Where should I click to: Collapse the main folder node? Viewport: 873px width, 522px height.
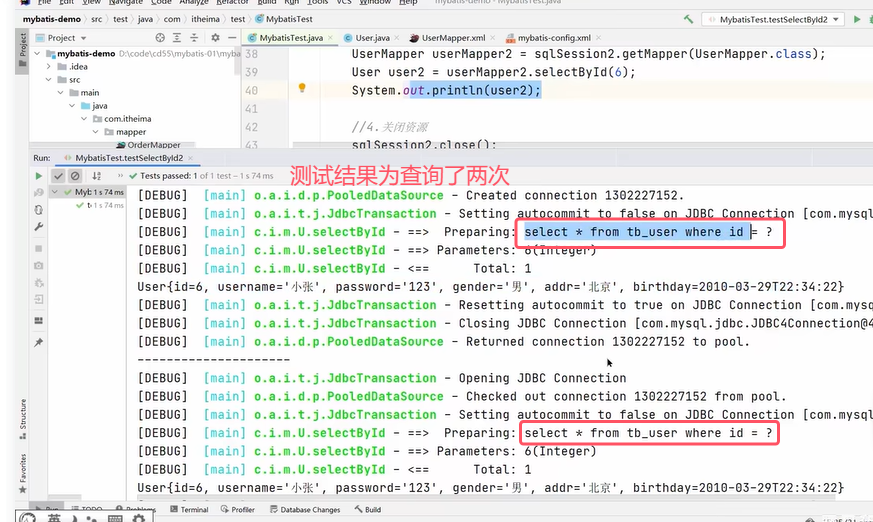point(61,92)
